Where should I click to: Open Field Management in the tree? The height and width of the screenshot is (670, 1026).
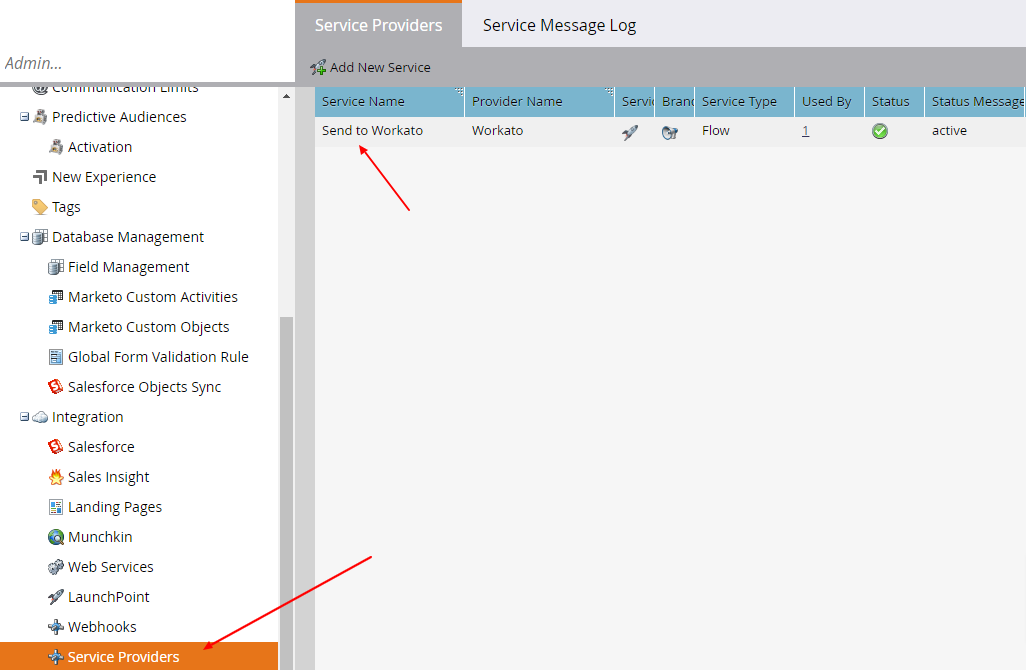tap(128, 267)
